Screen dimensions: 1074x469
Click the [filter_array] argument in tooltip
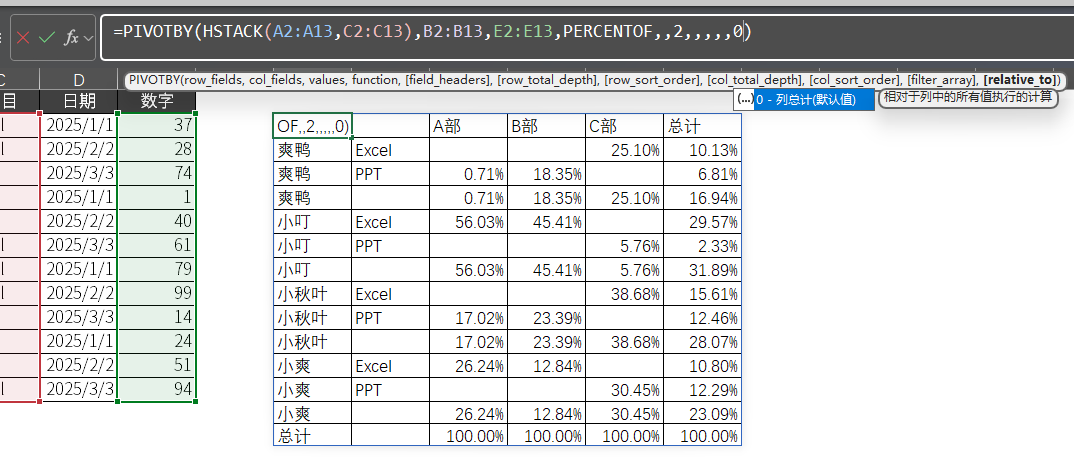(x=941, y=80)
